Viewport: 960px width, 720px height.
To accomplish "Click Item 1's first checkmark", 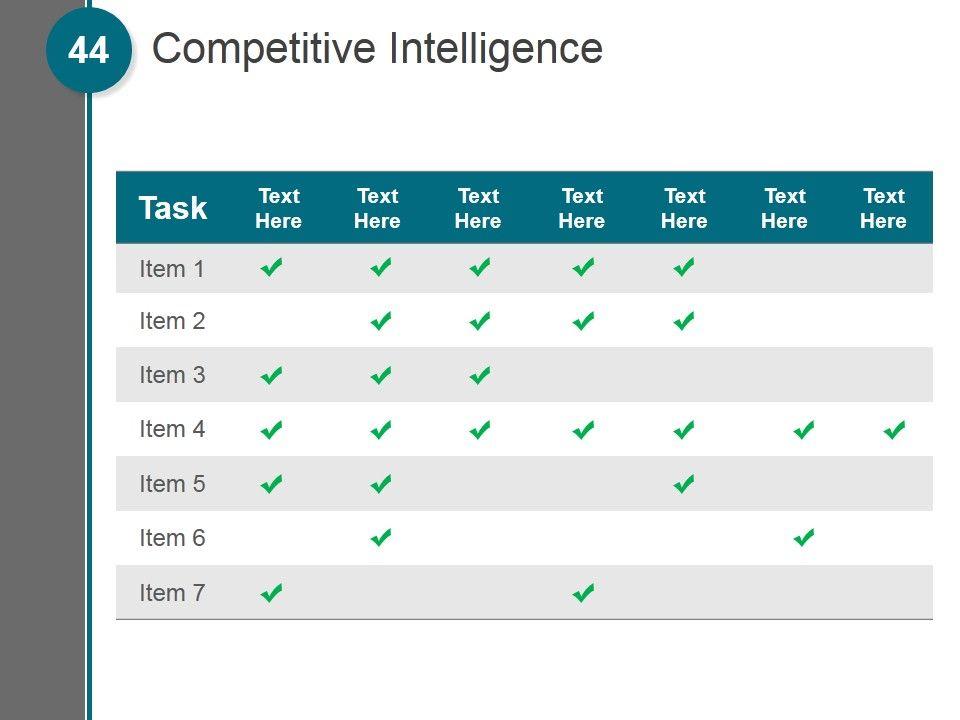I will tap(271, 267).
